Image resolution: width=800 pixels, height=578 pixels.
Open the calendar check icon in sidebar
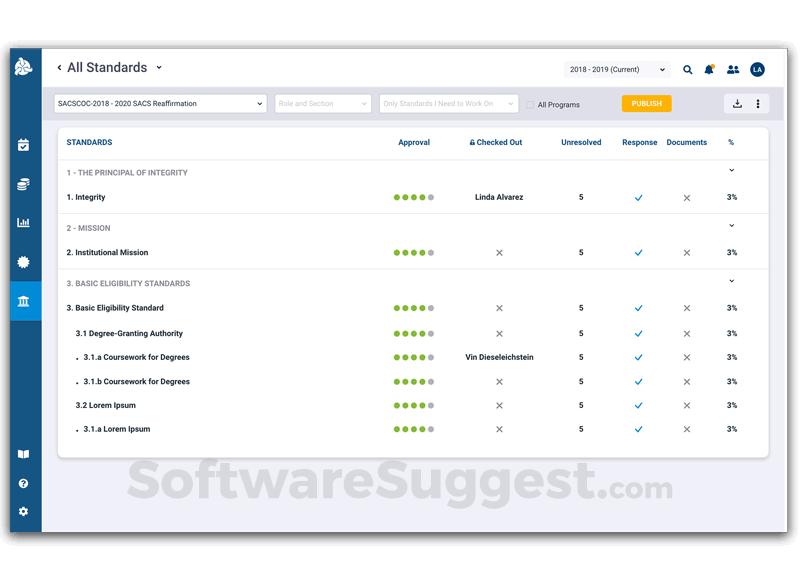24,145
